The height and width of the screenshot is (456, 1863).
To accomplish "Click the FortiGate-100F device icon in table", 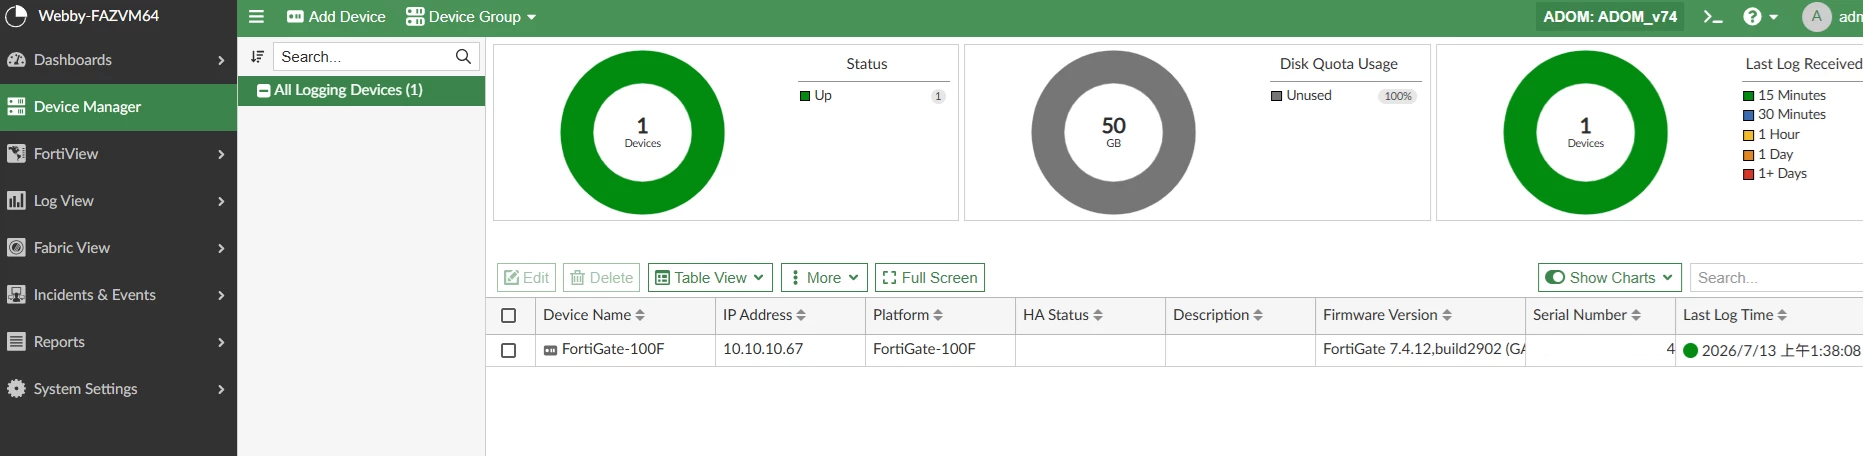I will 550,350.
